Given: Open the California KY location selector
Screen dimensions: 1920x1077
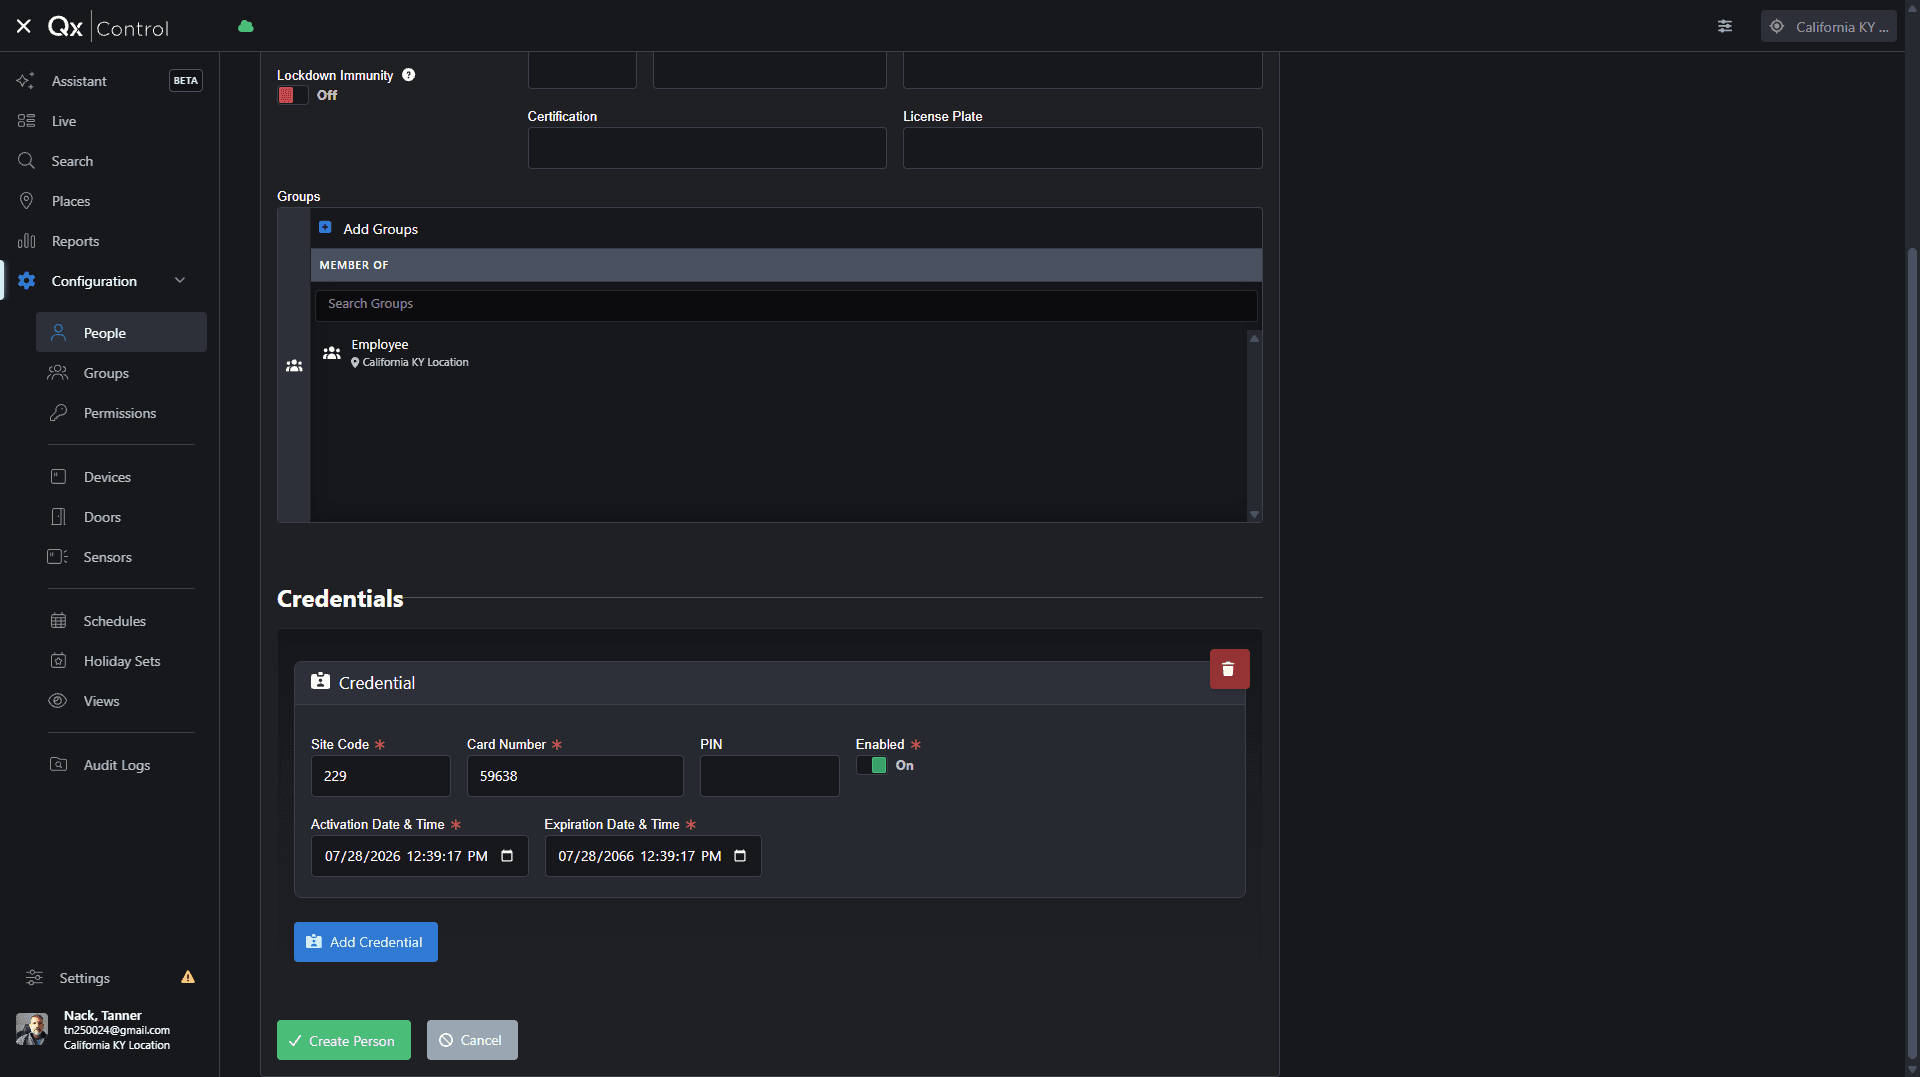Looking at the screenshot, I should (x=1828, y=27).
